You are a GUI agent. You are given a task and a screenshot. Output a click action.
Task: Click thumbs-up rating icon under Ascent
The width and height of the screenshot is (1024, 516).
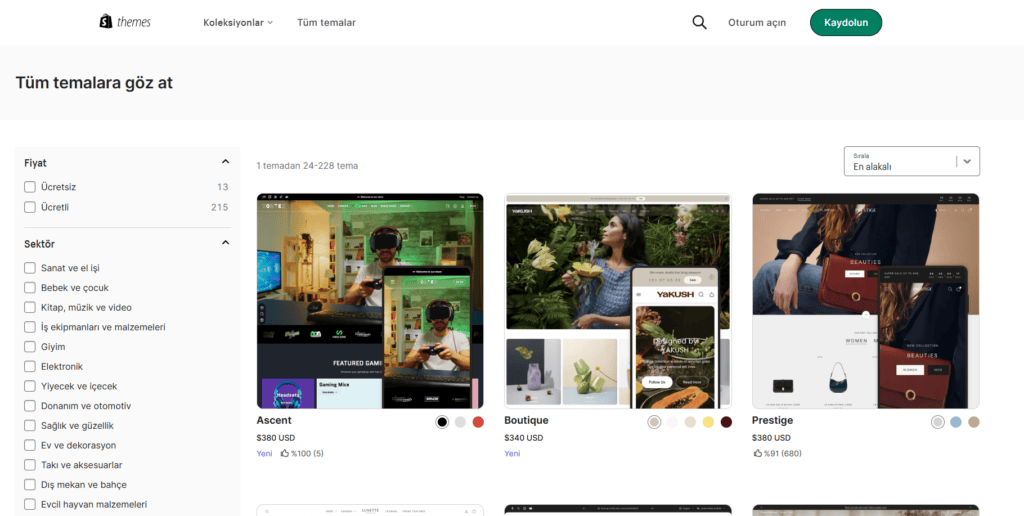(285, 453)
